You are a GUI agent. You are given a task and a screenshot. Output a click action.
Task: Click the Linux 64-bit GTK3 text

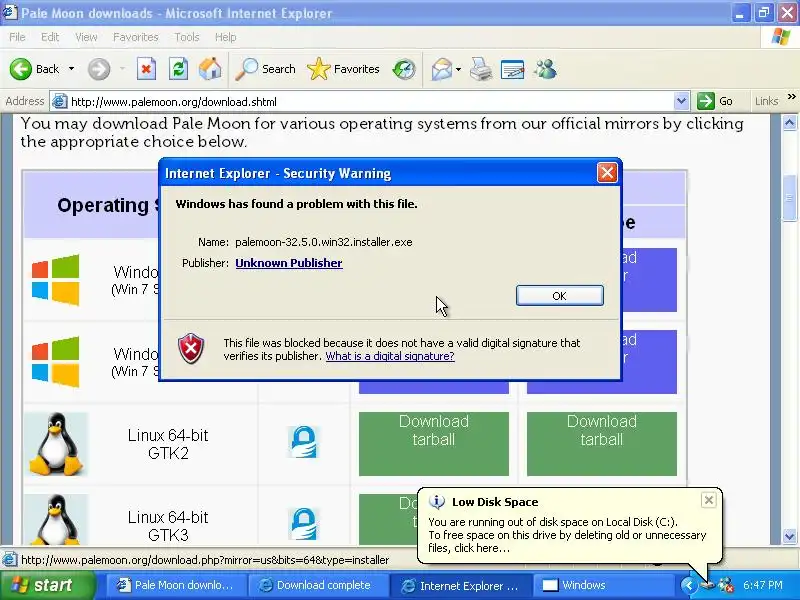point(168,526)
